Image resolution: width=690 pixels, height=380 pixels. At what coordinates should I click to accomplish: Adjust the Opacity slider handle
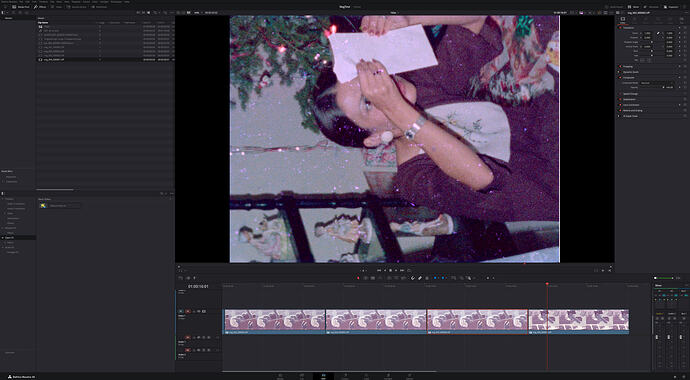pyautogui.click(x=663, y=87)
